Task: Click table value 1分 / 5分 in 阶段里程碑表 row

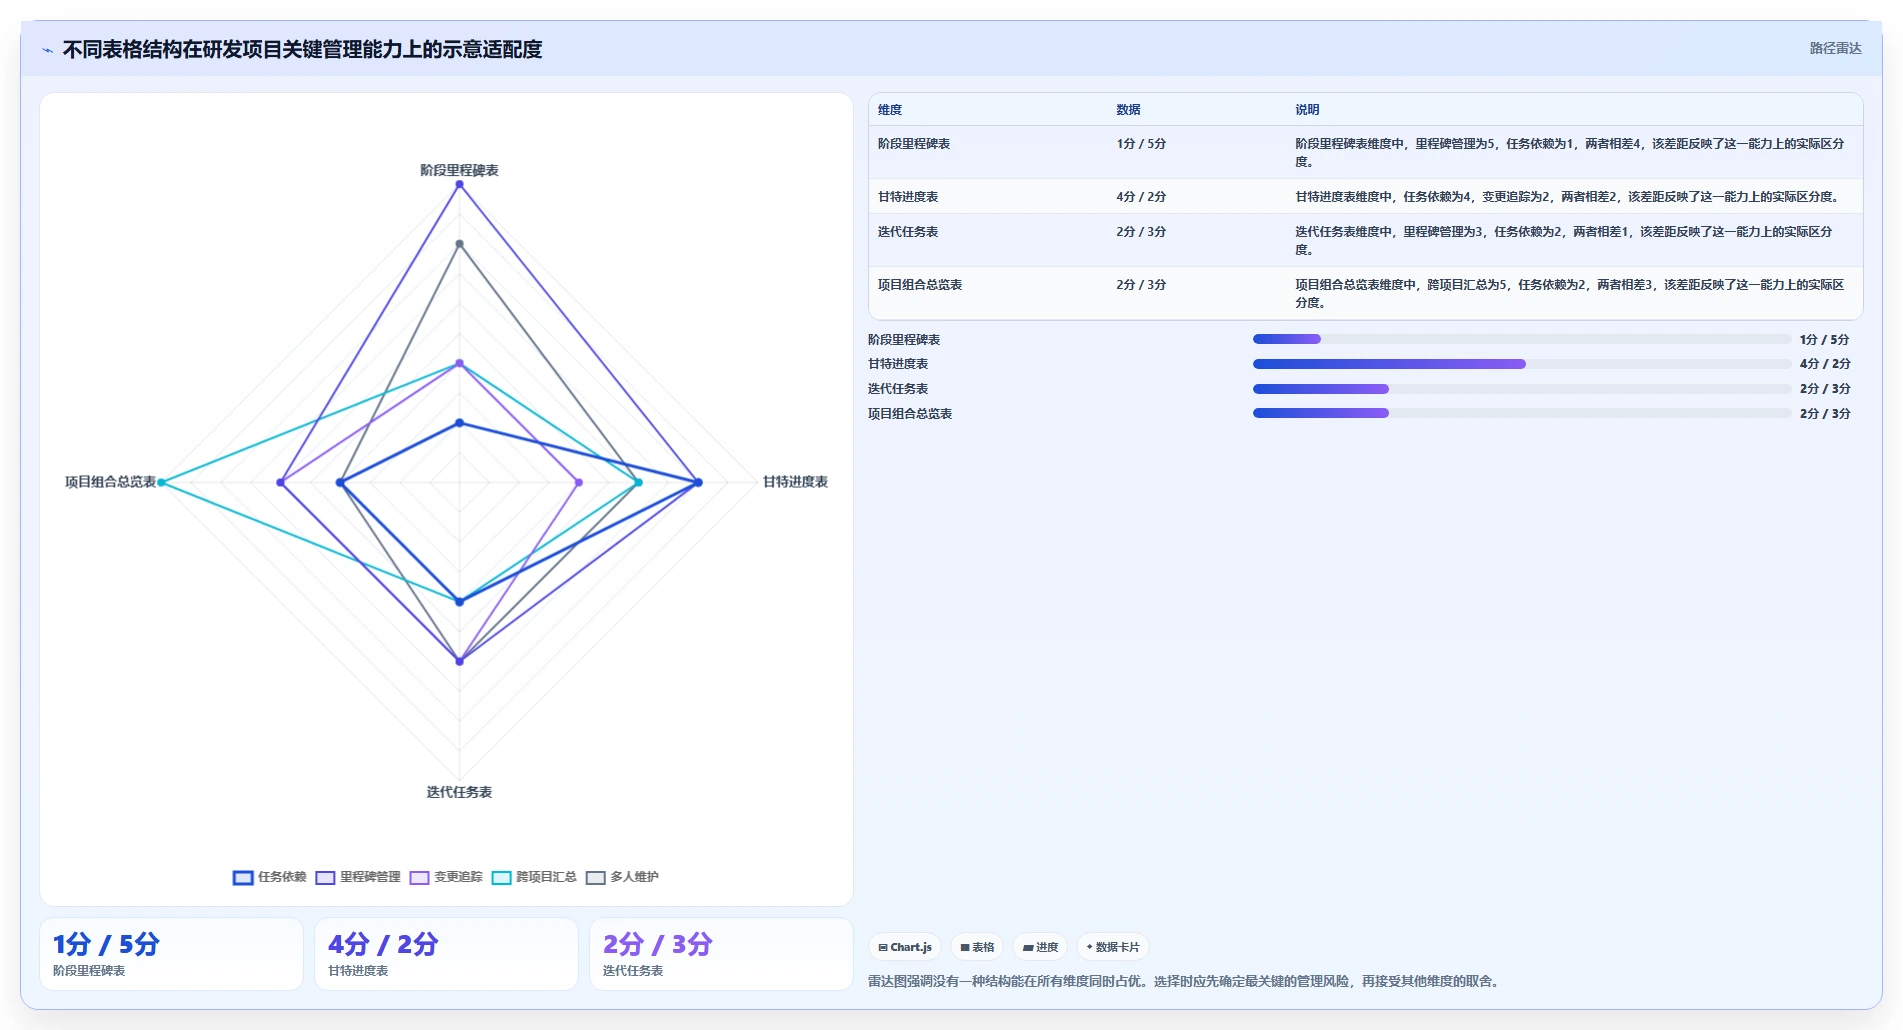Action: (x=1141, y=144)
